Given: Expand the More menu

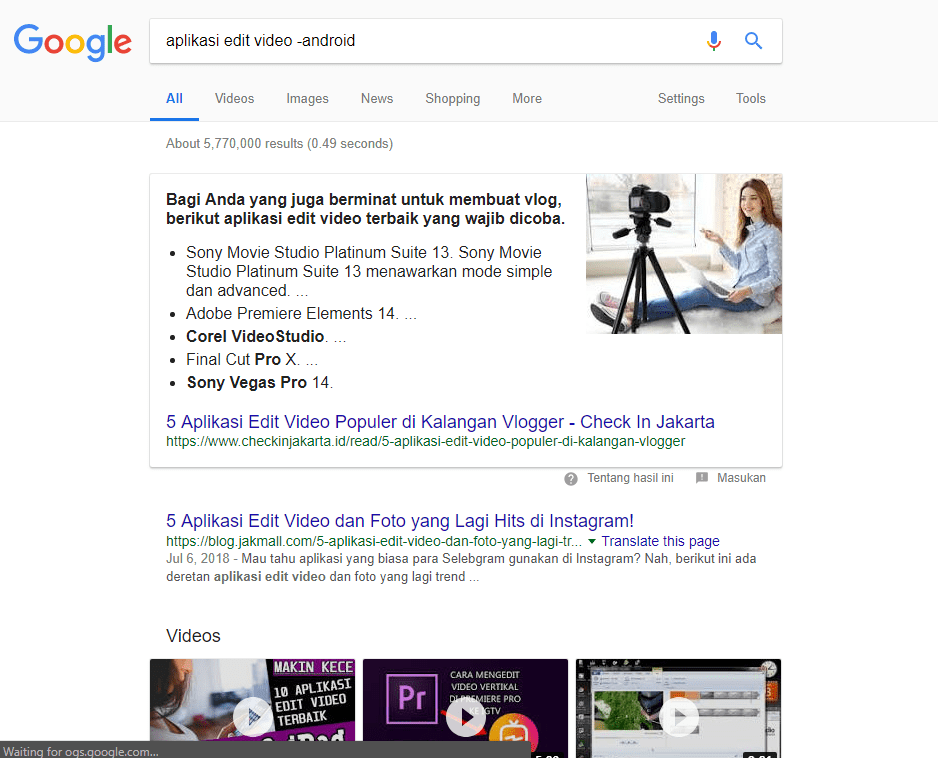Looking at the screenshot, I should (x=527, y=99).
